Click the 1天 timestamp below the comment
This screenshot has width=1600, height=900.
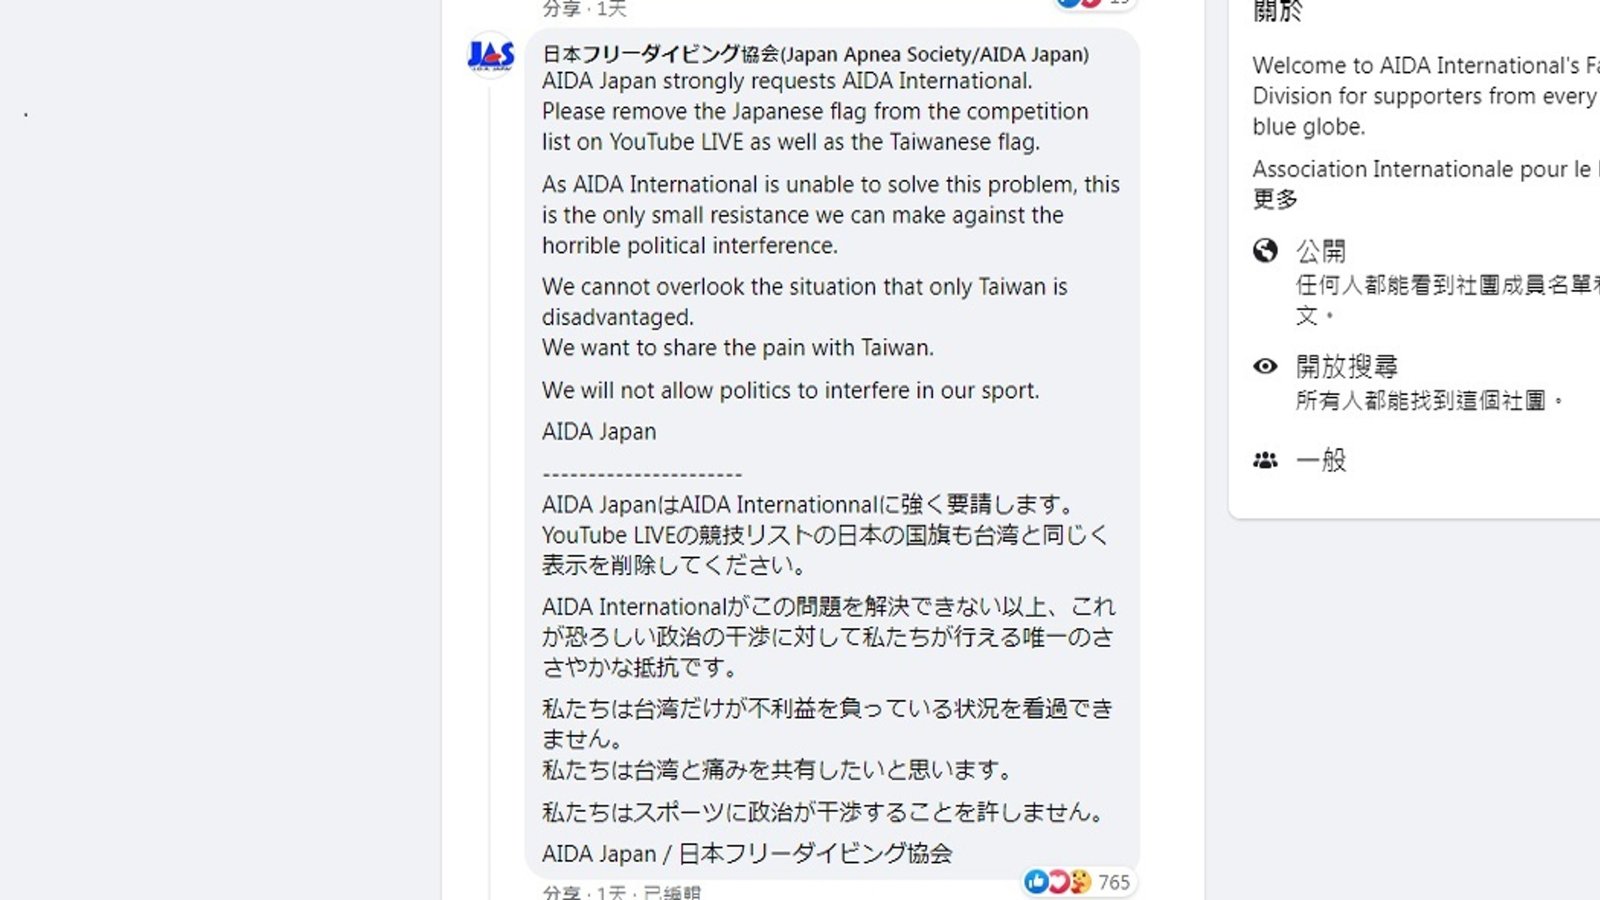click(x=611, y=893)
